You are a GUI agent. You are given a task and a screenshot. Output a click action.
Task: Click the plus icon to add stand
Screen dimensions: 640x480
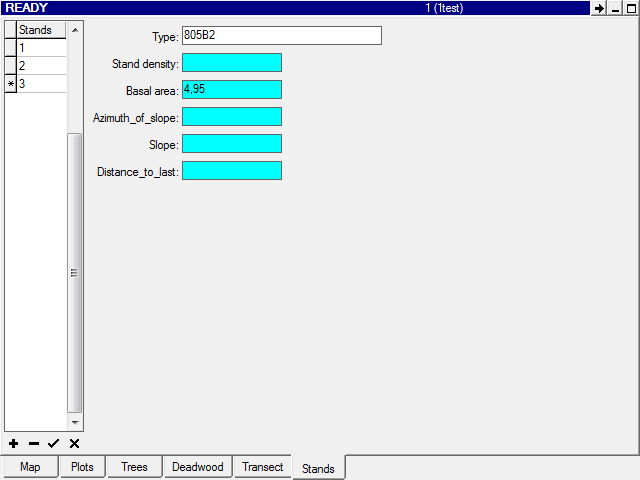(13, 443)
